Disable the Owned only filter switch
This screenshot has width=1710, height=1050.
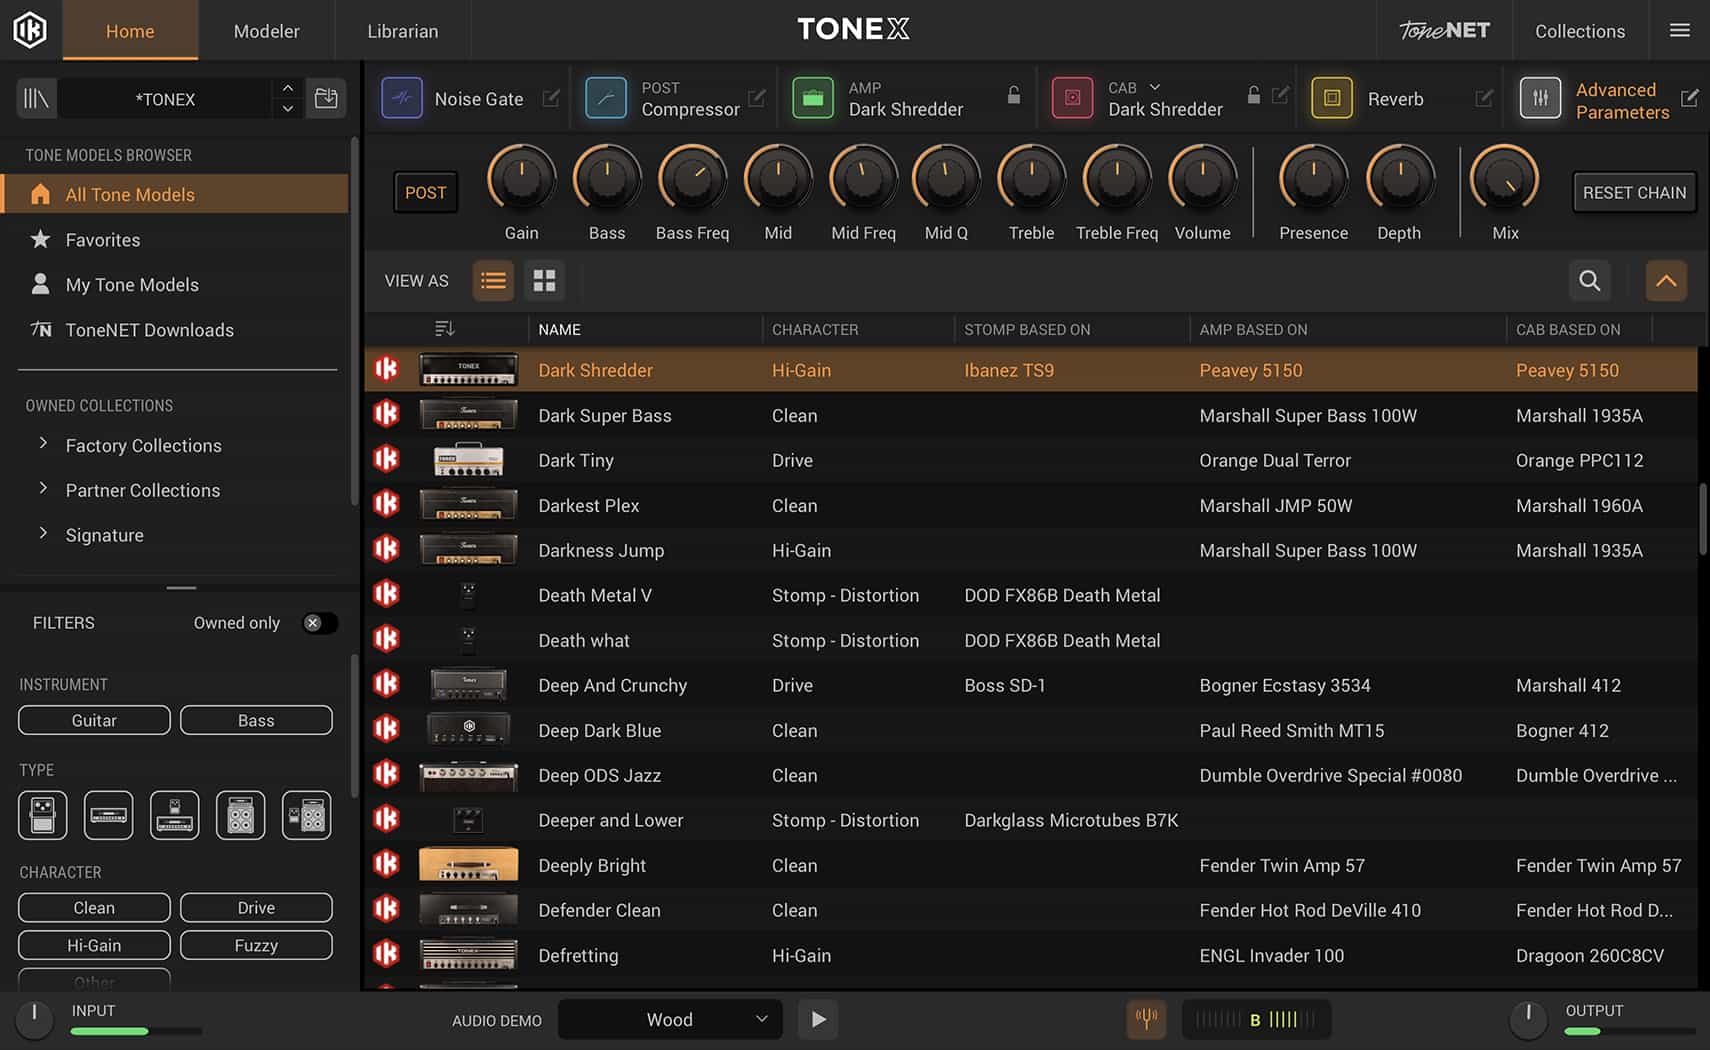318,622
